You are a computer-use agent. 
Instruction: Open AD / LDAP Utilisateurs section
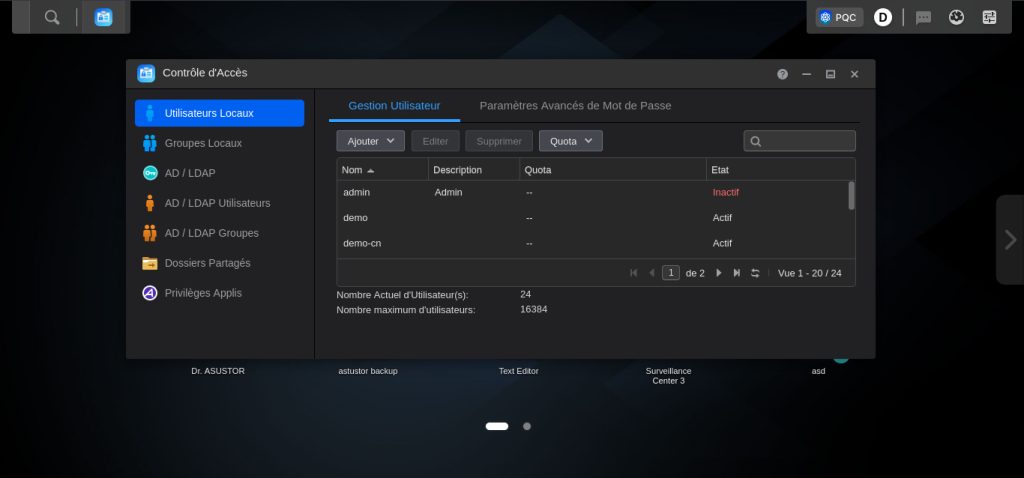pos(219,203)
